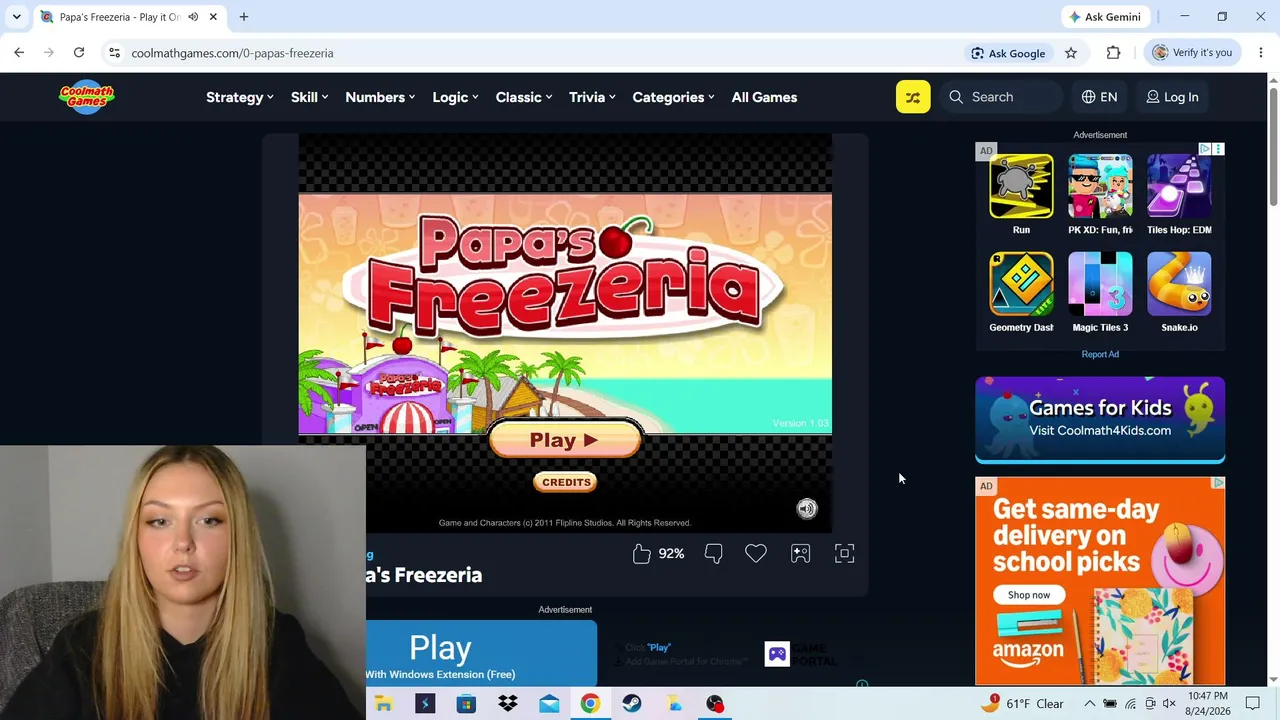Click the thumbs up like icon
1280x720 pixels.
click(x=642, y=554)
